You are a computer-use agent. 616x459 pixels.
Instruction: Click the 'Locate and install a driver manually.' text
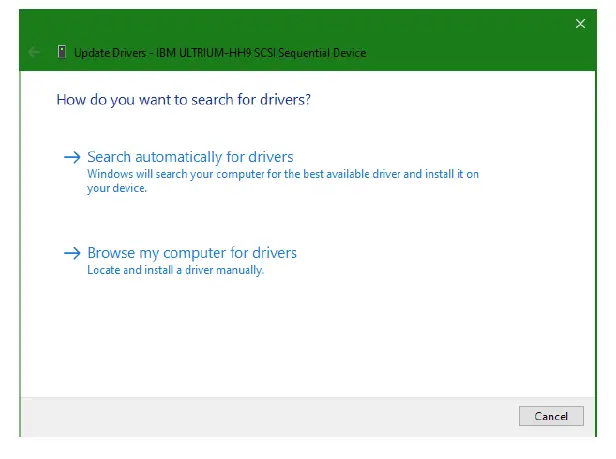(176, 270)
